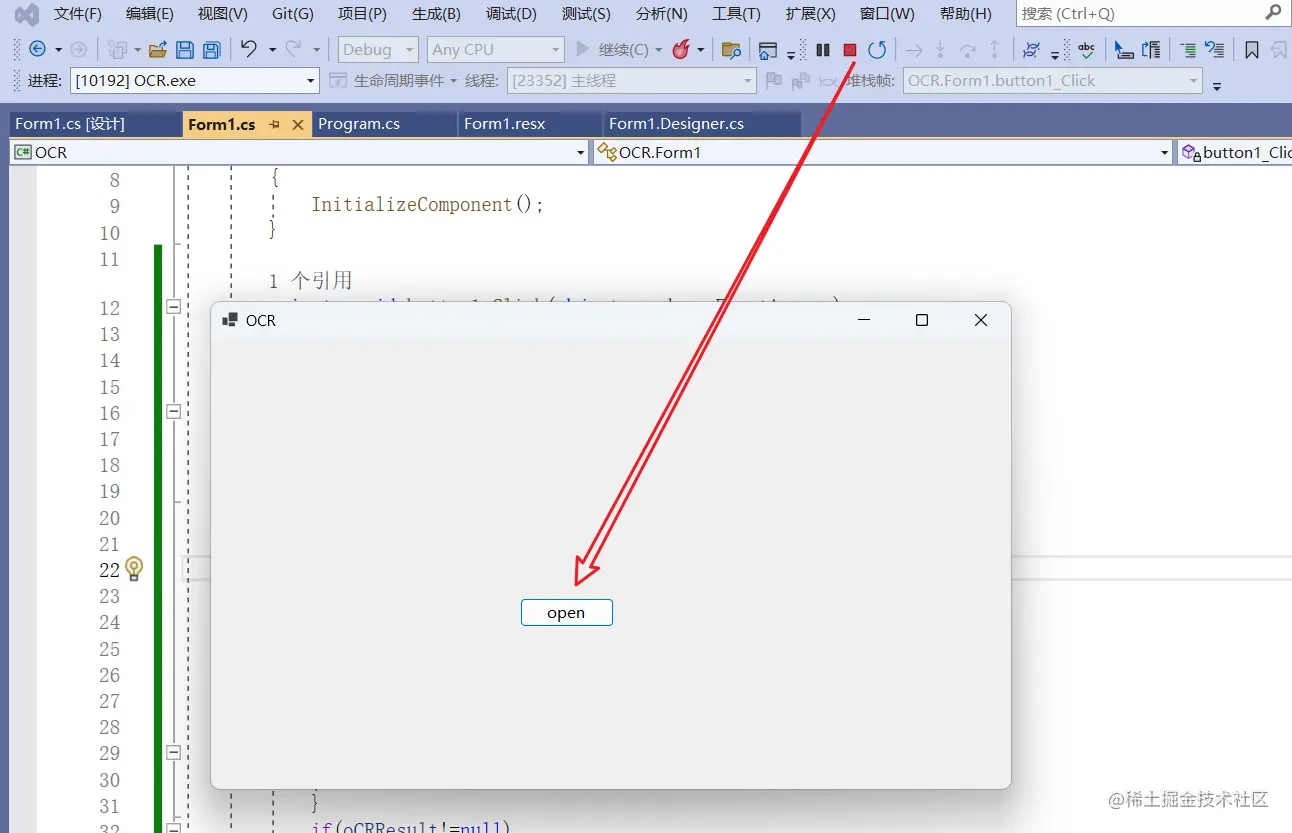Open the 窗口(W) Window menu
1292x833 pixels.
point(887,14)
